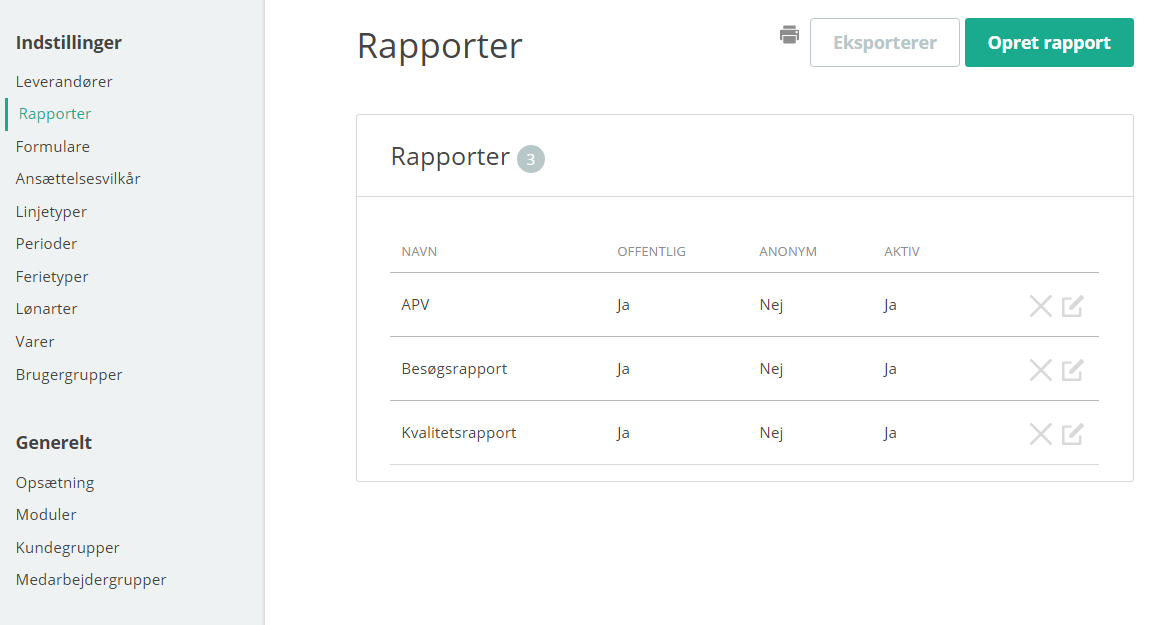Click the ANONYM column header
1162x625 pixels.
click(788, 252)
